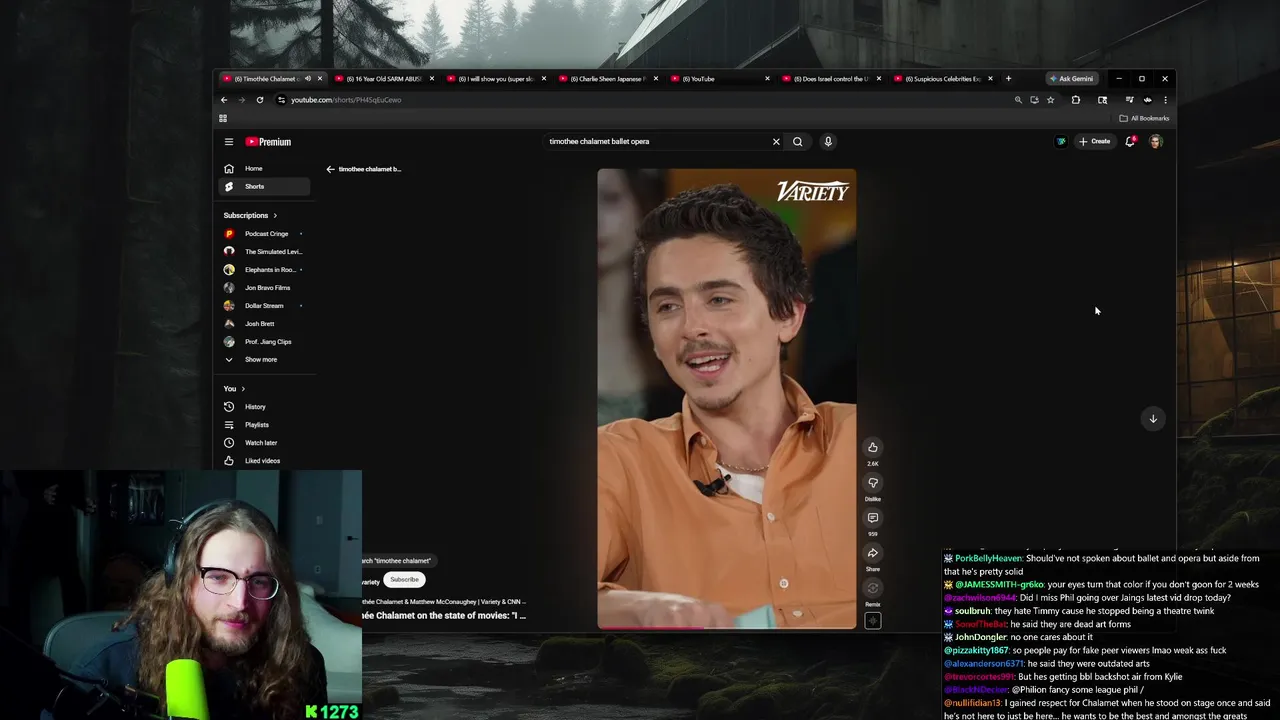Select Shorts in the sidebar

click(x=264, y=186)
